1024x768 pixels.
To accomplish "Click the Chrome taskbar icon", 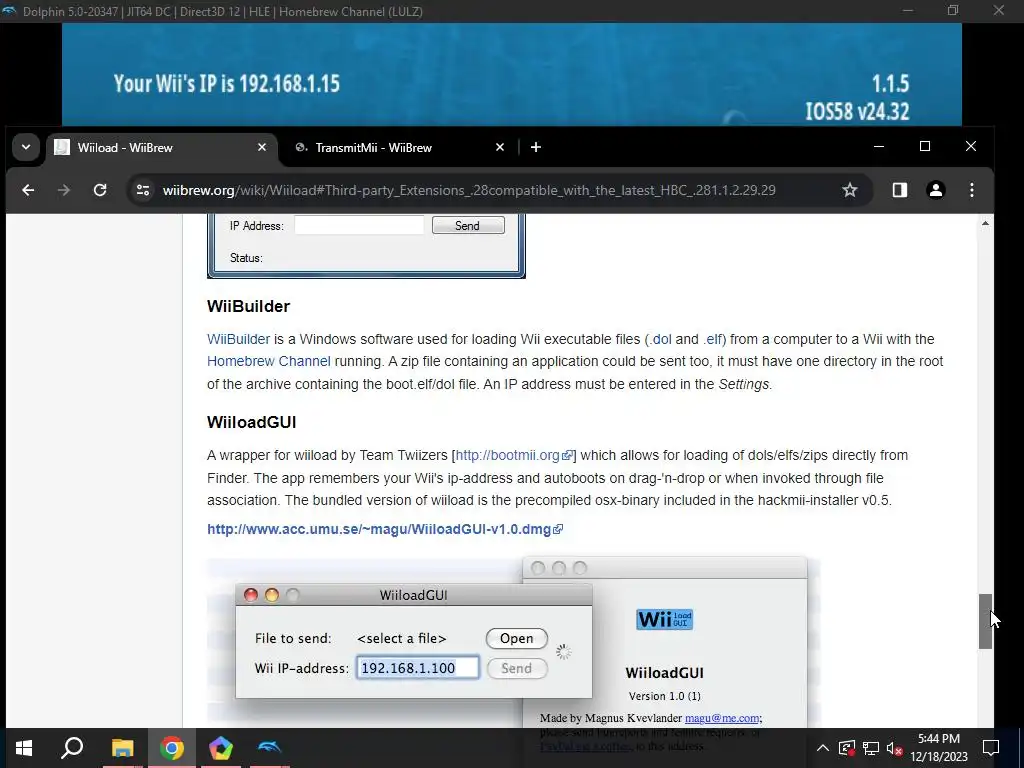I will pos(172,748).
